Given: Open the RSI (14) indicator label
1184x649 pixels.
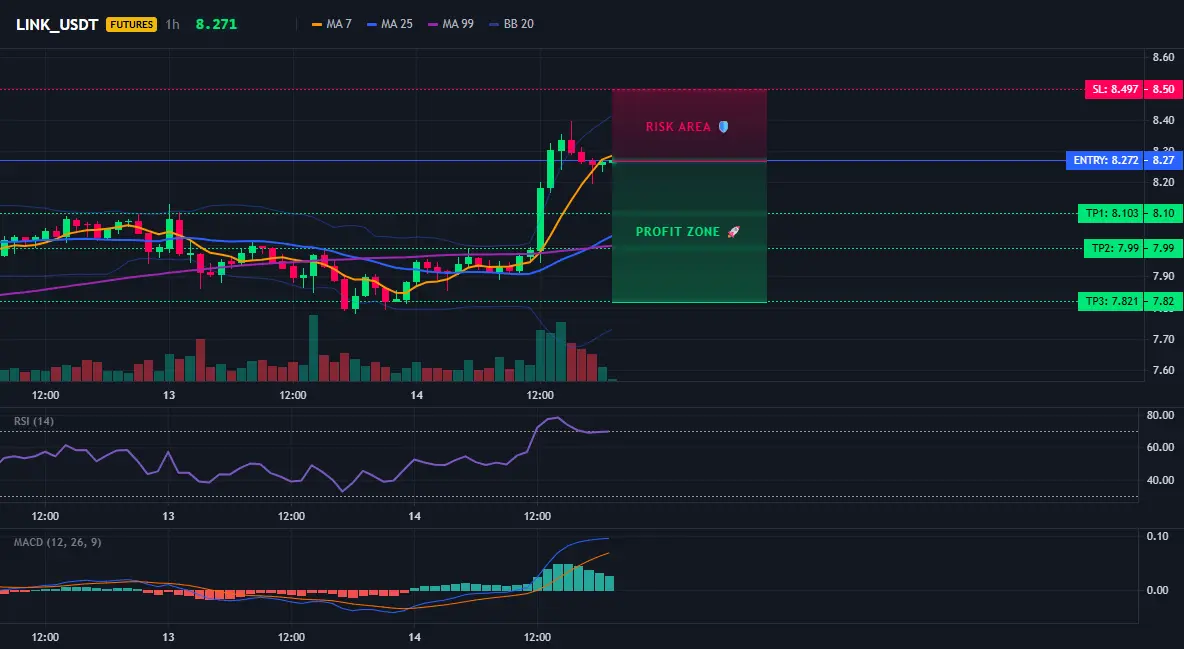Looking at the screenshot, I should (x=34, y=421).
